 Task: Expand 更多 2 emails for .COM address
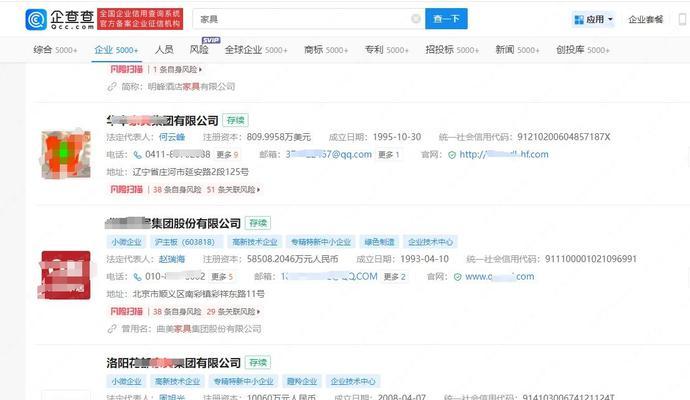pyautogui.click(x=394, y=277)
